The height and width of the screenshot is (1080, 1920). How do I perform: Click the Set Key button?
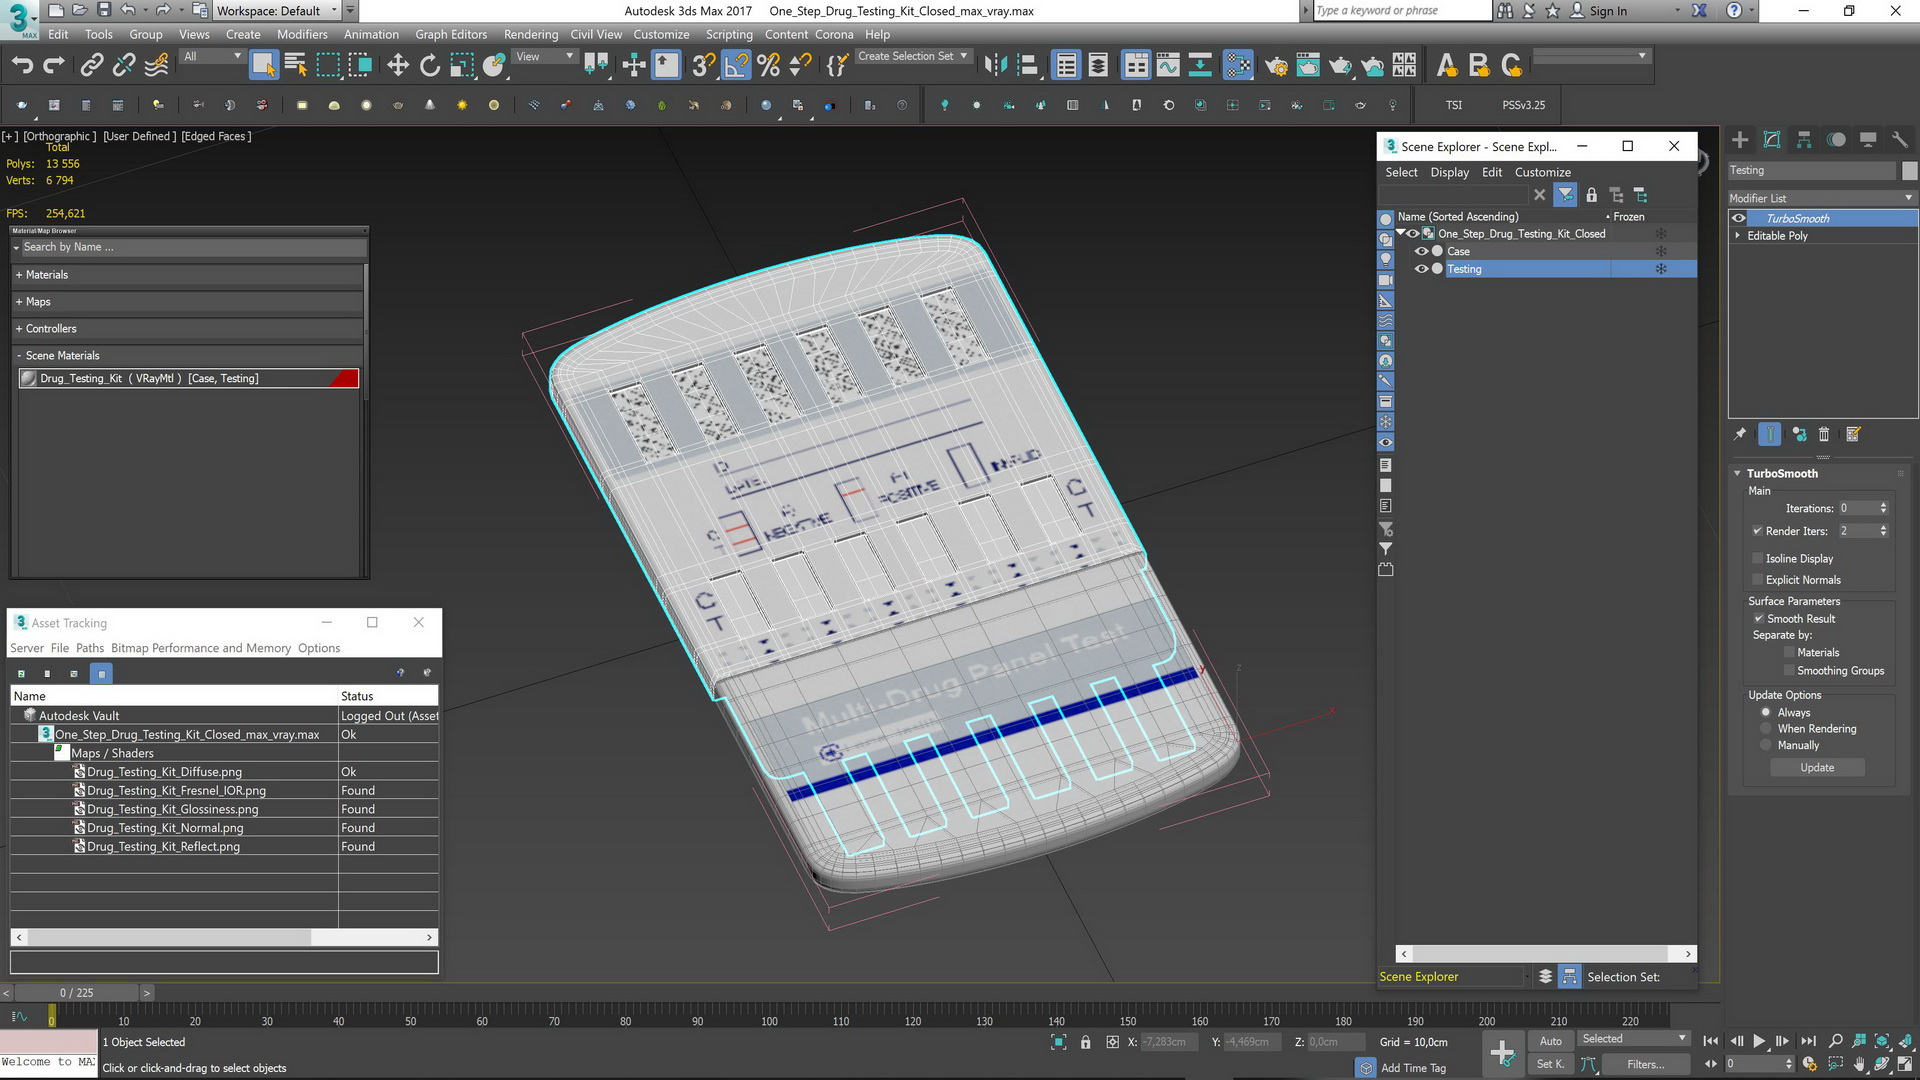(1550, 1064)
